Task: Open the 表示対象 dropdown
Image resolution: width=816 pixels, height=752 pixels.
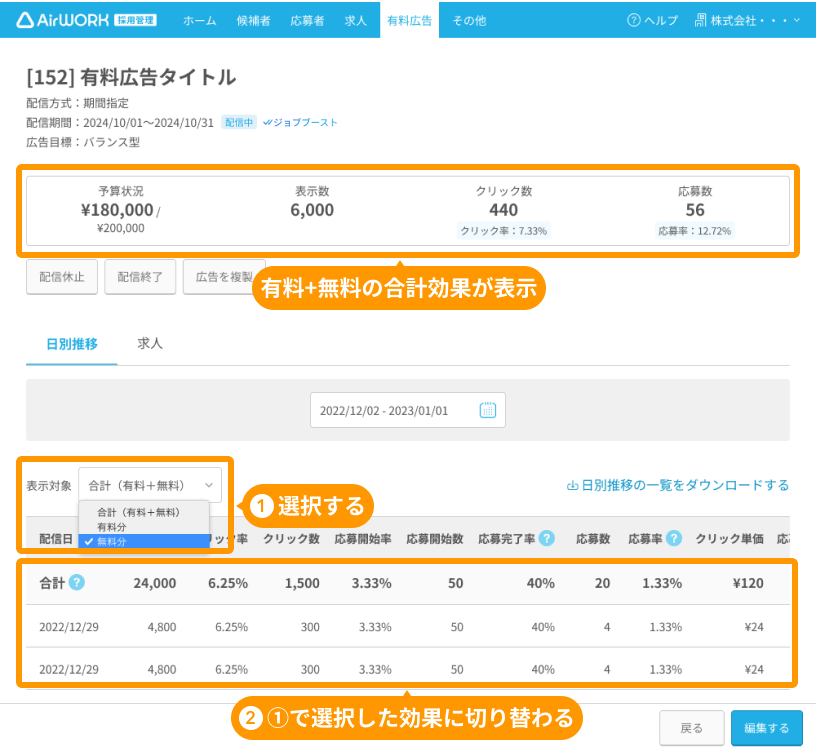Action: 150,485
